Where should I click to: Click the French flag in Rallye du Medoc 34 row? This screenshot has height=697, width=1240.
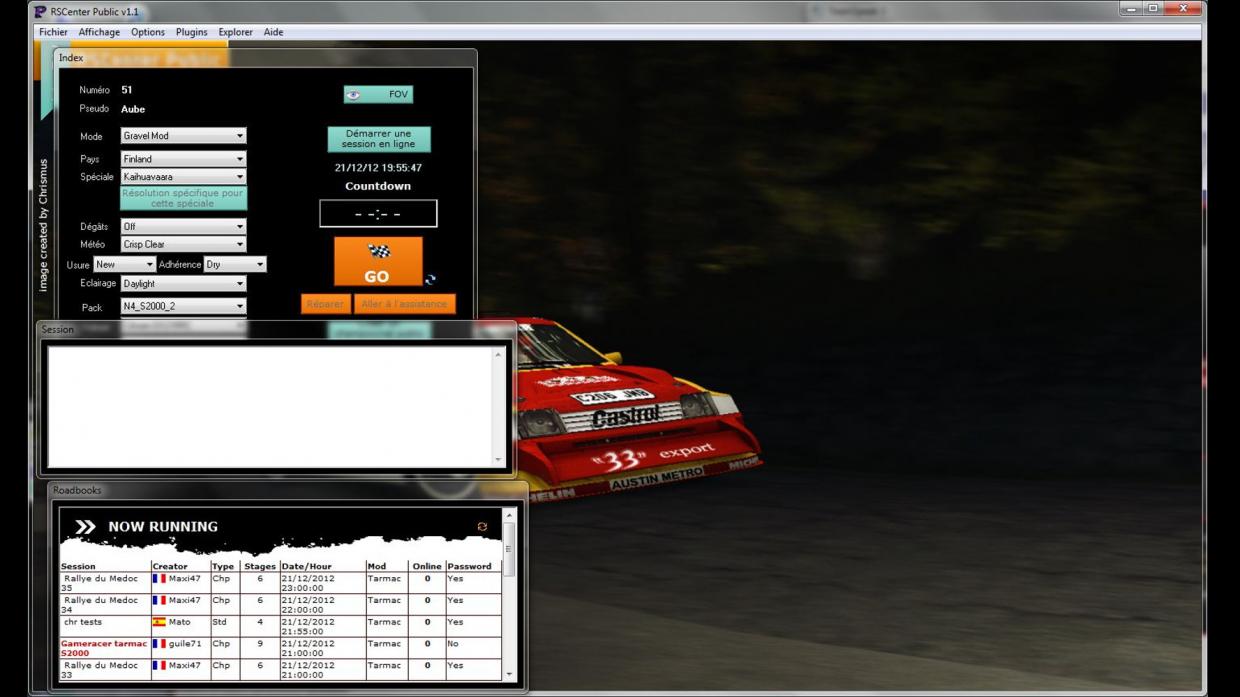[x=159, y=600]
